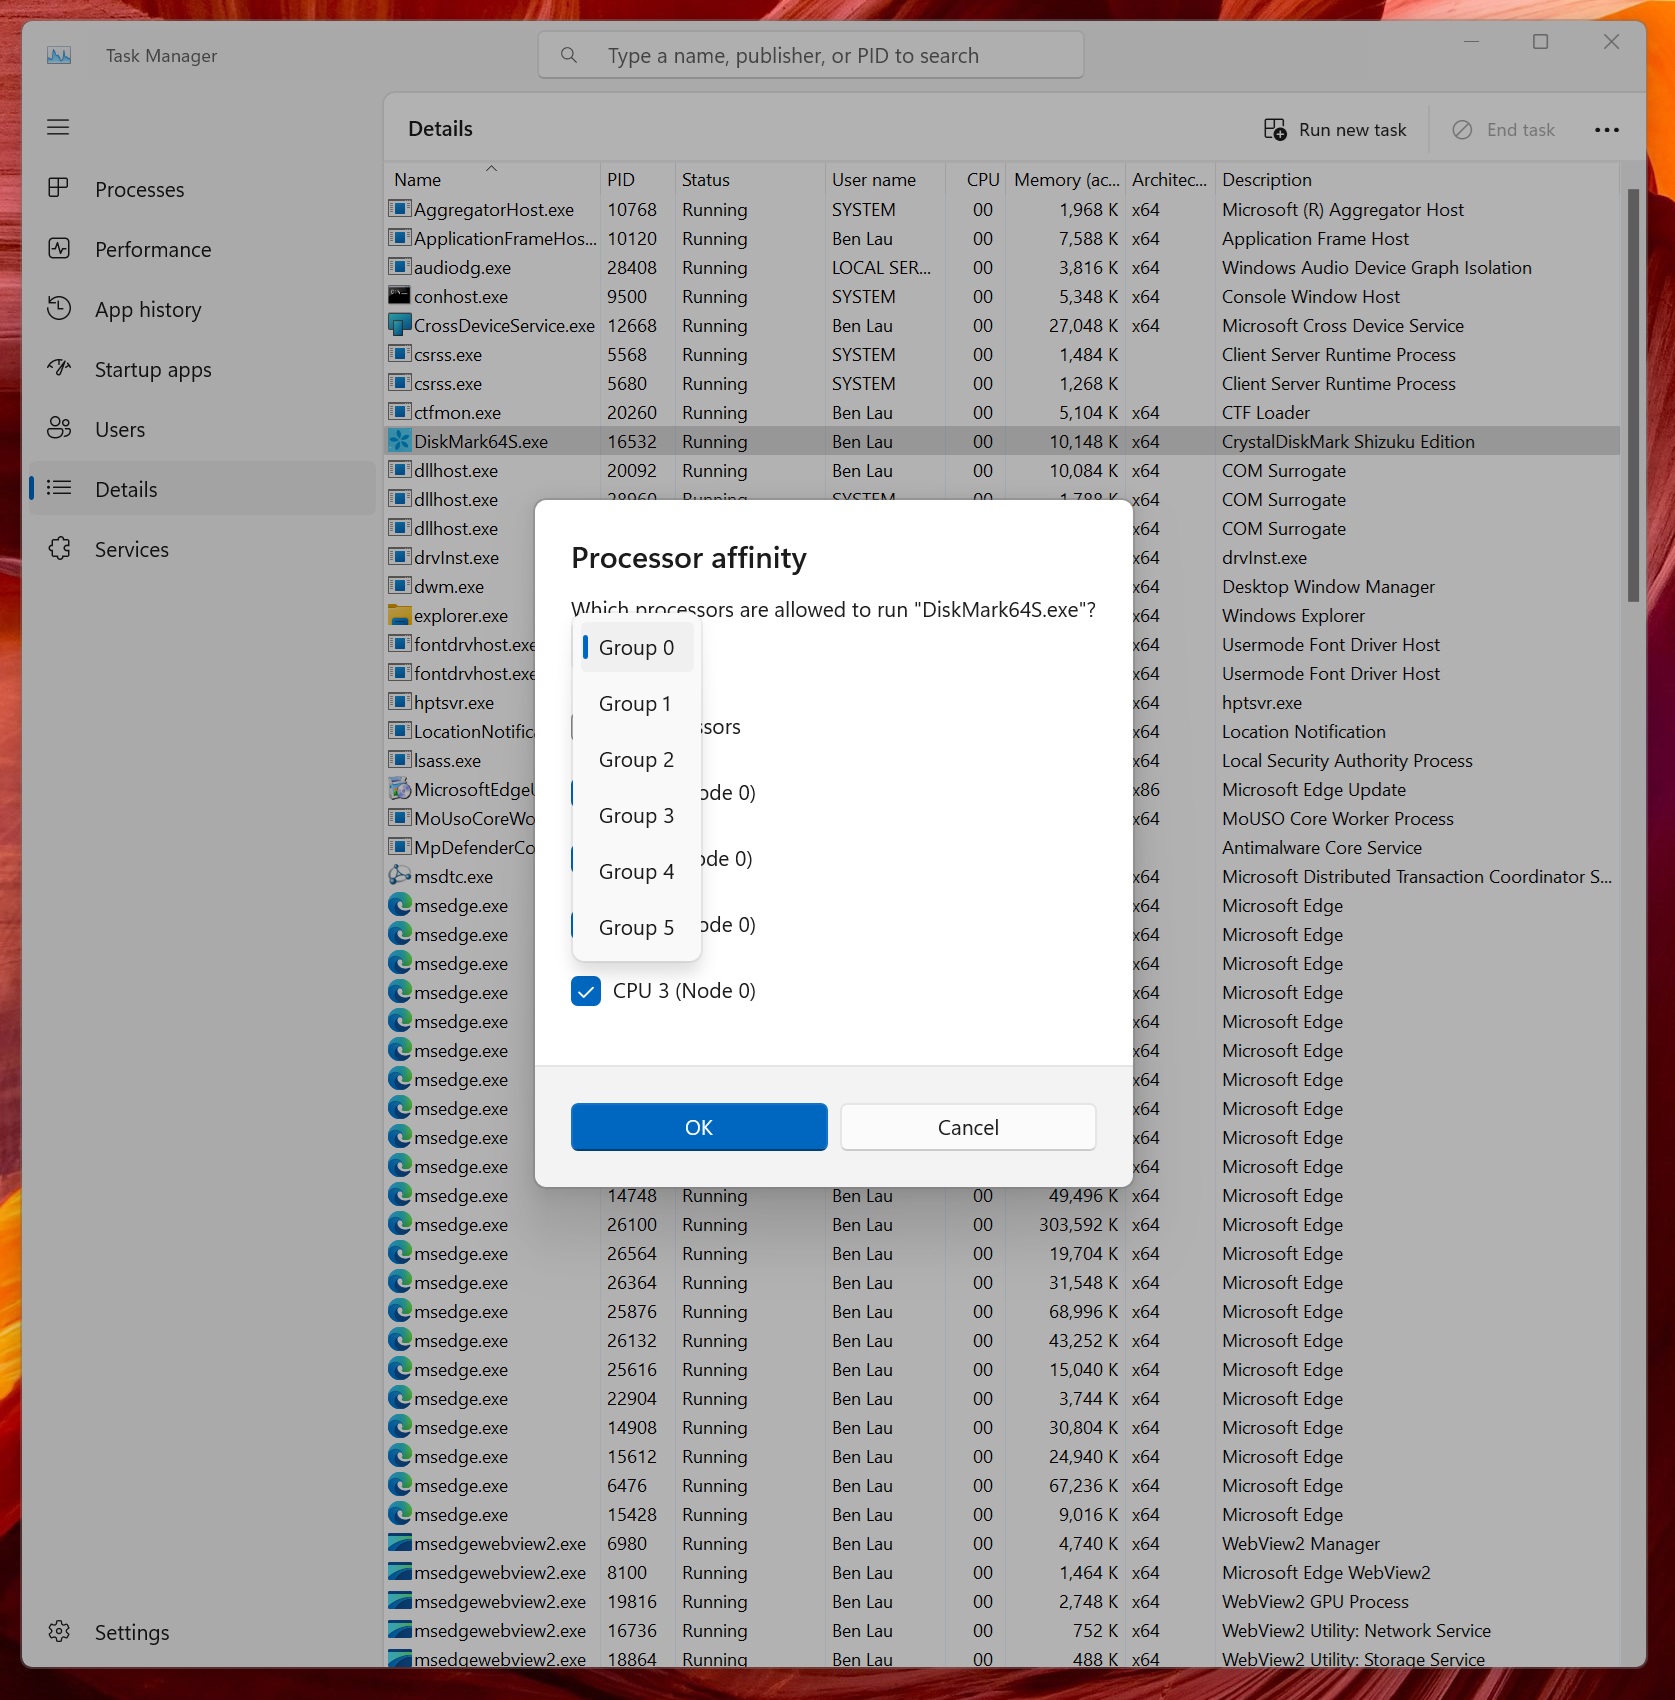Click the DiskMark64S.exe snowflake icon
Image resolution: width=1675 pixels, height=1700 pixels.
pos(400,441)
